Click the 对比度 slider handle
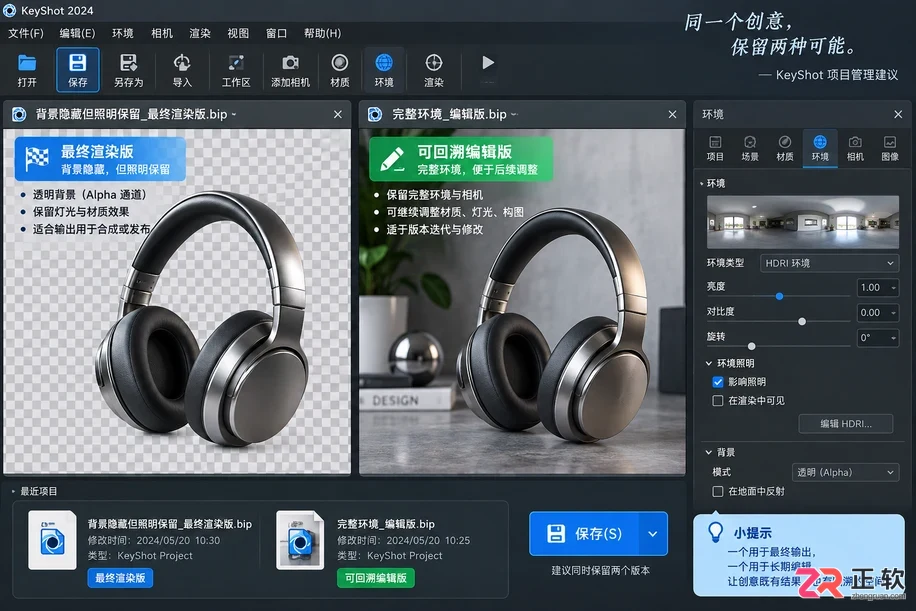This screenshot has width=916, height=611. (x=802, y=321)
